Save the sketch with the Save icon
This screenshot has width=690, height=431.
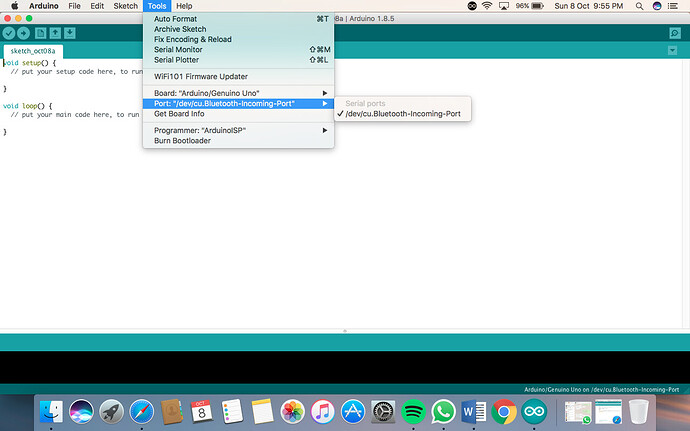pyautogui.click(x=70, y=33)
